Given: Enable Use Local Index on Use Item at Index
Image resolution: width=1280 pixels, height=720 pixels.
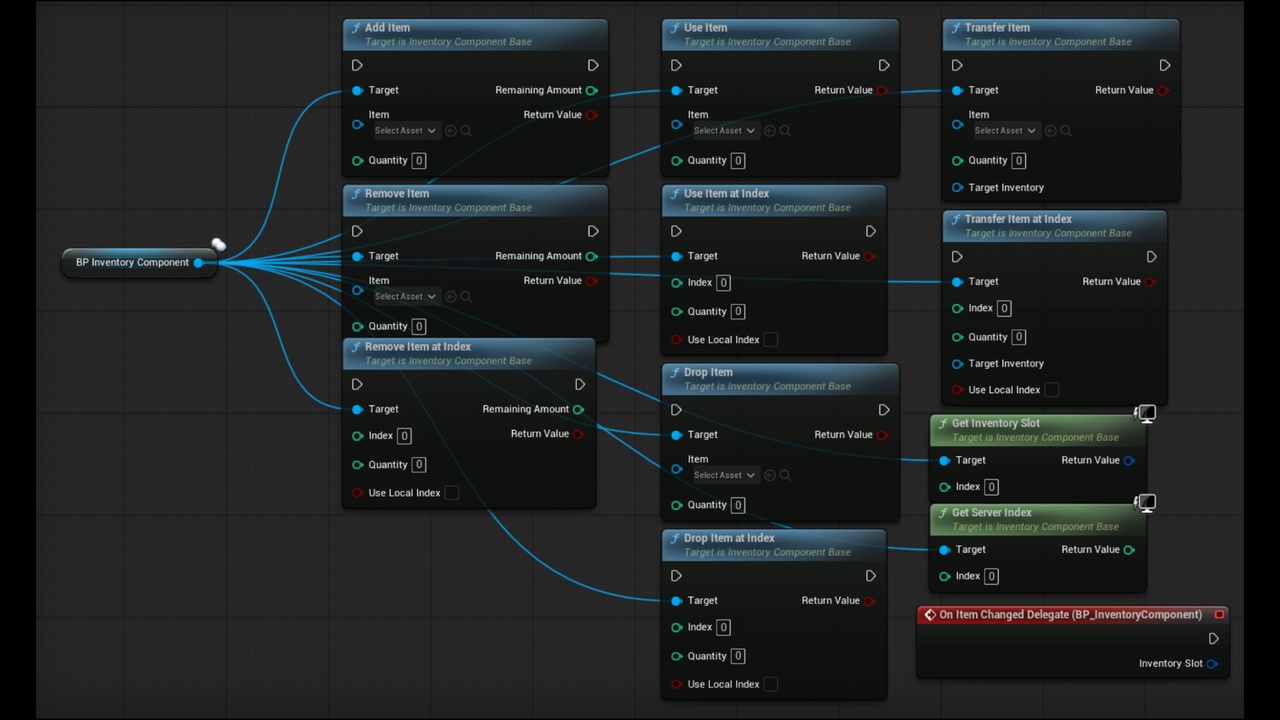Looking at the screenshot, I should point(771,339).
